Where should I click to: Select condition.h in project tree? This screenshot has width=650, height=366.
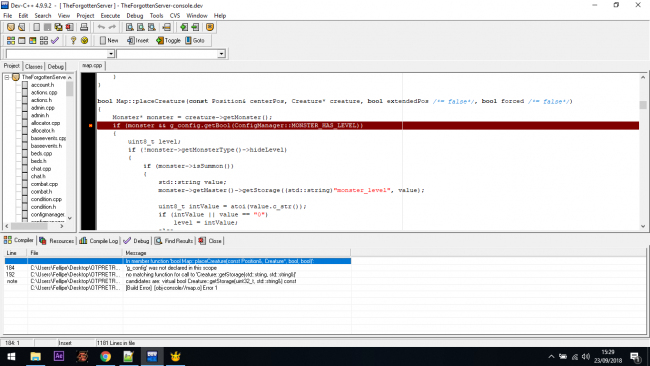43,207
